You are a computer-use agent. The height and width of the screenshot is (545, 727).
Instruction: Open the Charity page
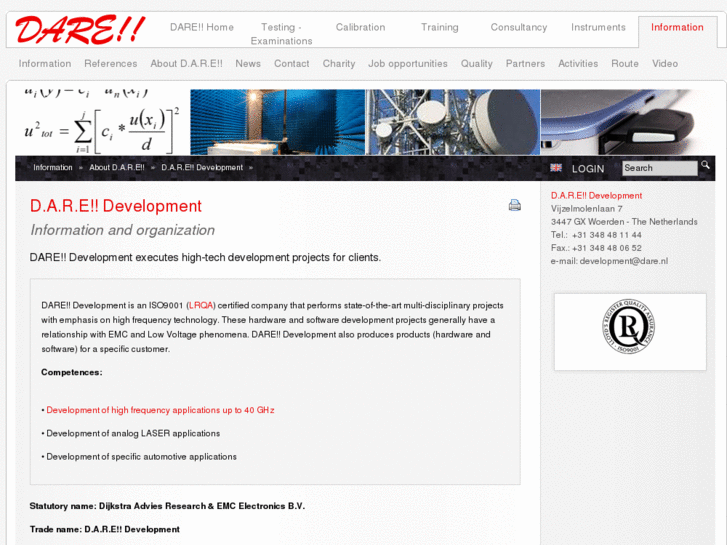click(339, 64)
